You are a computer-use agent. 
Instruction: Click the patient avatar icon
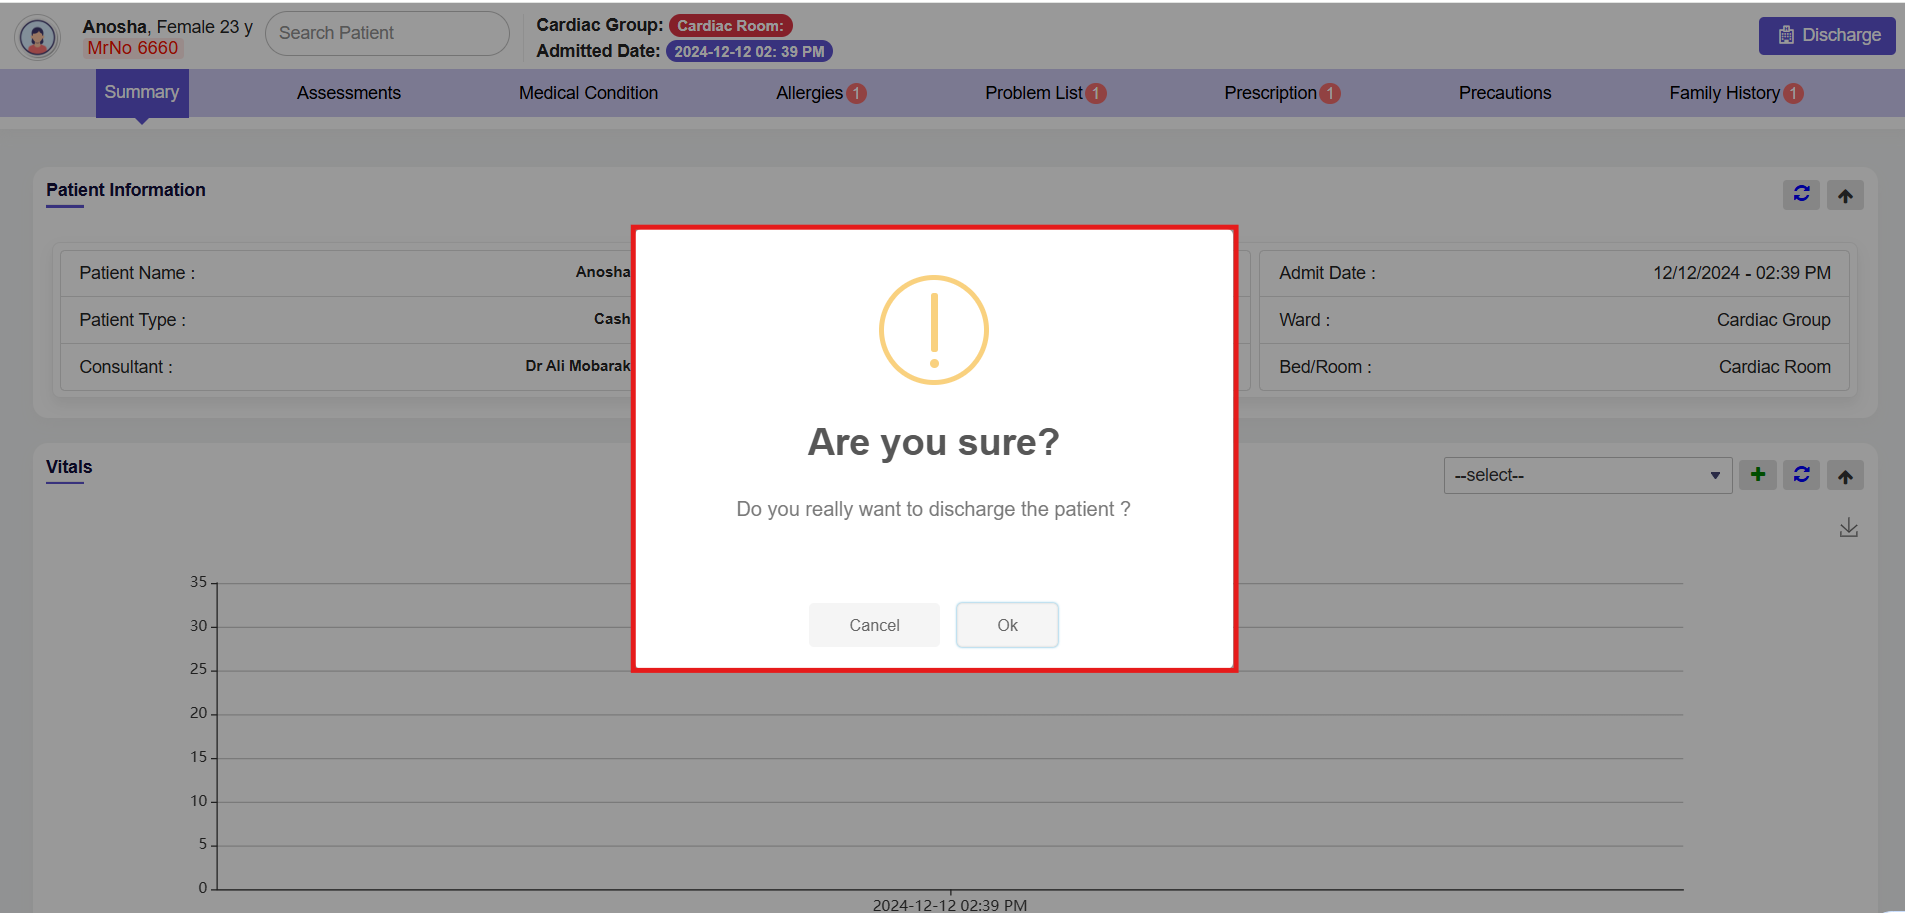point(38,37)
